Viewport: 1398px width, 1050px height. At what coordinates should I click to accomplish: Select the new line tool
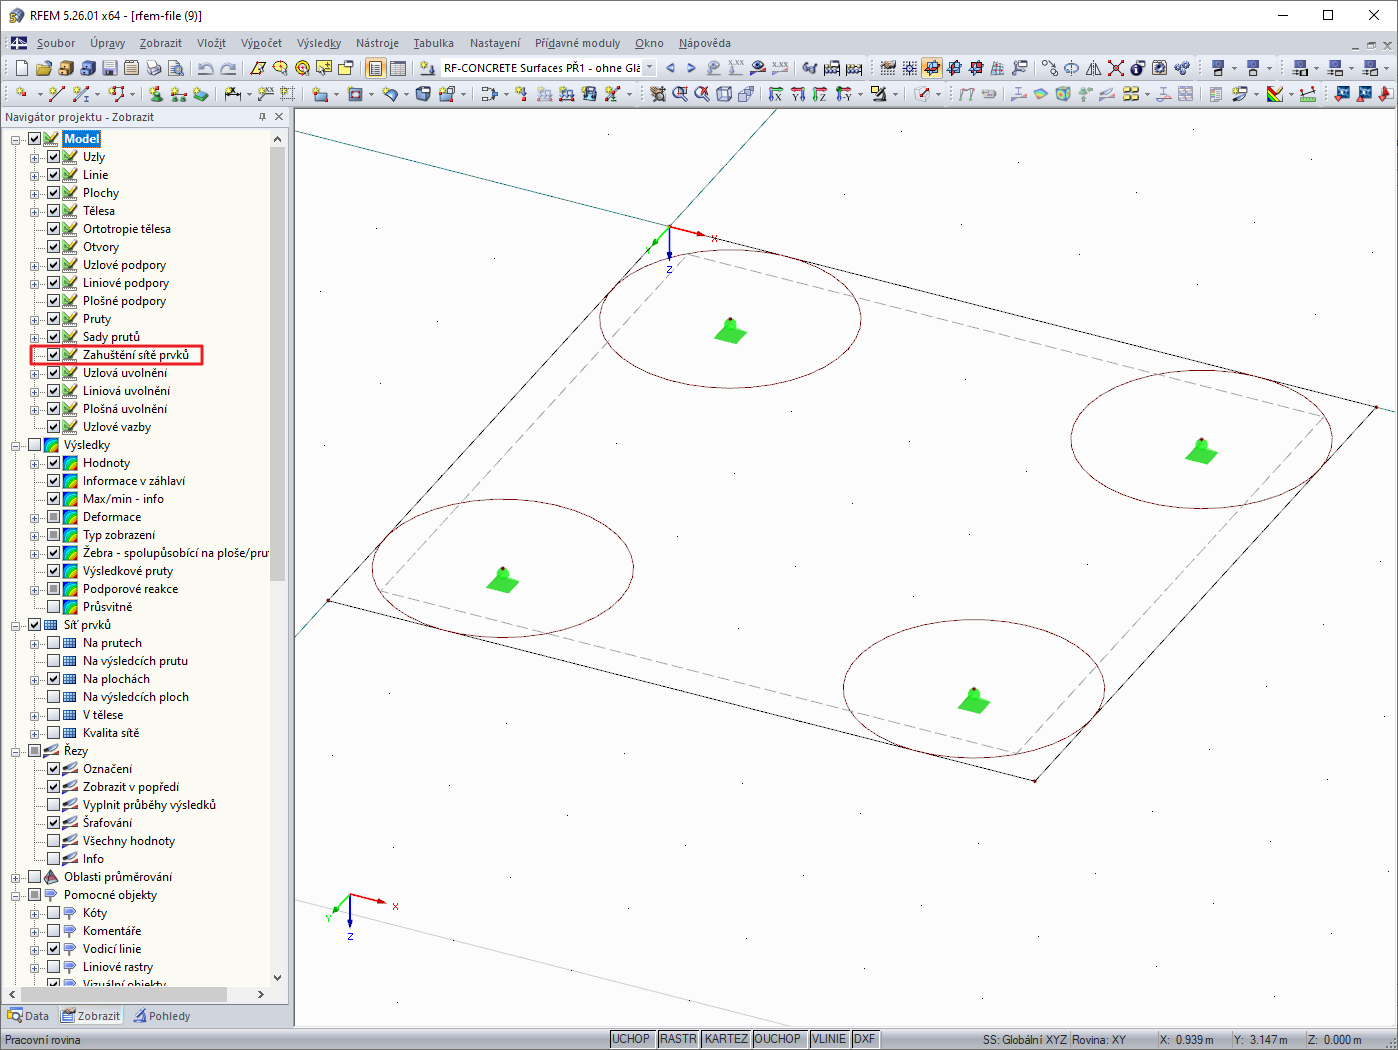[56, 94]
